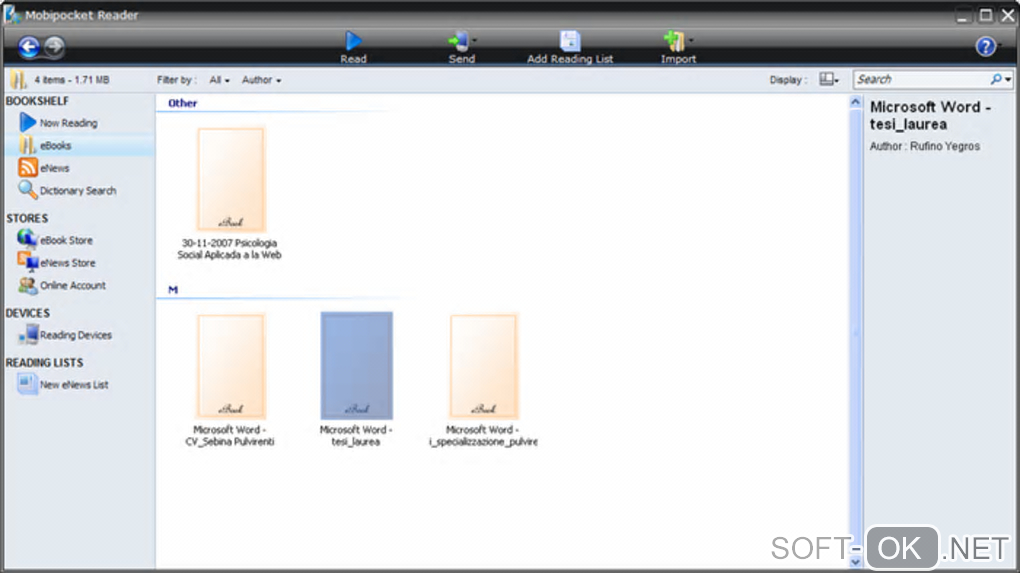Click the '30-11-2007 Psicologia Social Aplicada a la Web' title
This screenshot has height=573, width=1020.
pos(230,249)
